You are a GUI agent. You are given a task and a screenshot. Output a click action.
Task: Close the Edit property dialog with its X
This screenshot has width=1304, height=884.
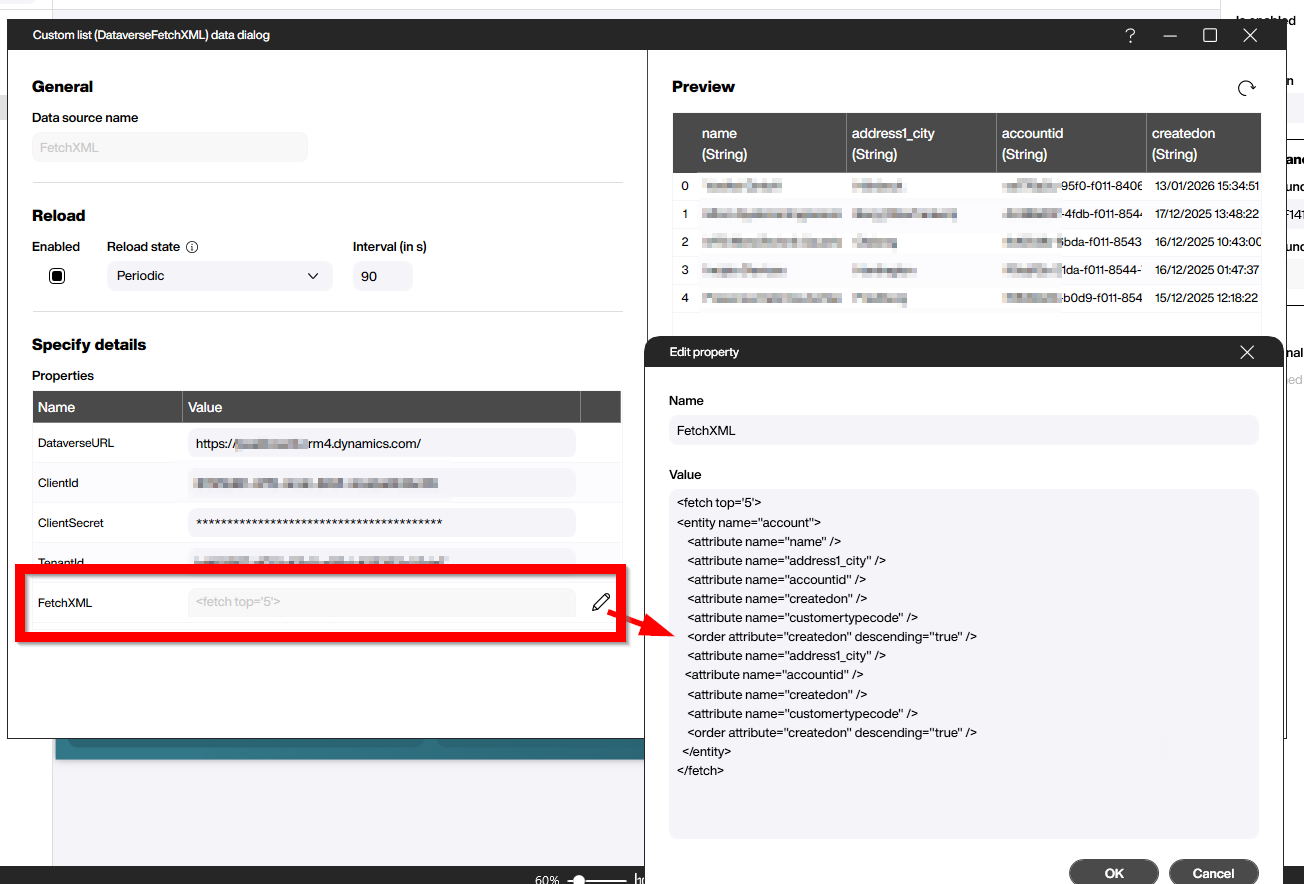pyautogui.click(x=1247, y=352)
